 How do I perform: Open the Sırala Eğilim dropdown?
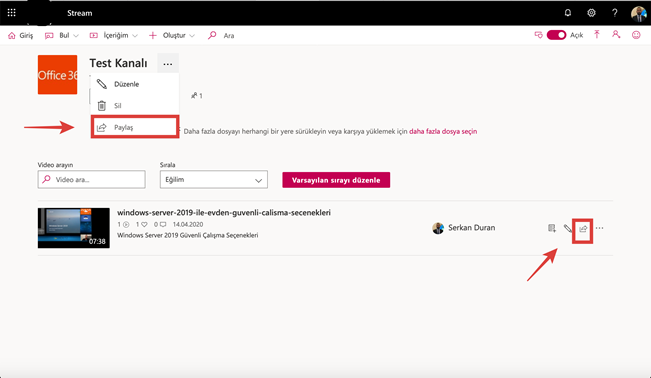[x=213, y=179]
